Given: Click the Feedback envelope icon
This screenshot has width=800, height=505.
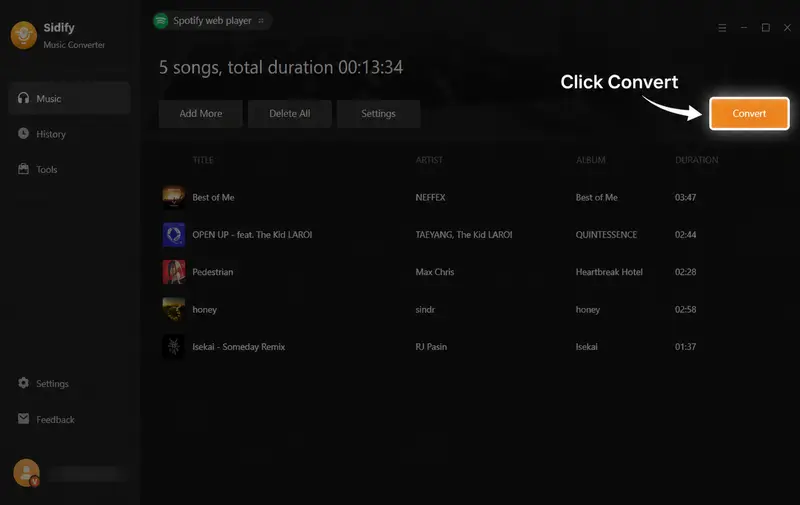Looking at the screenshot, I should tap(23, 418).
